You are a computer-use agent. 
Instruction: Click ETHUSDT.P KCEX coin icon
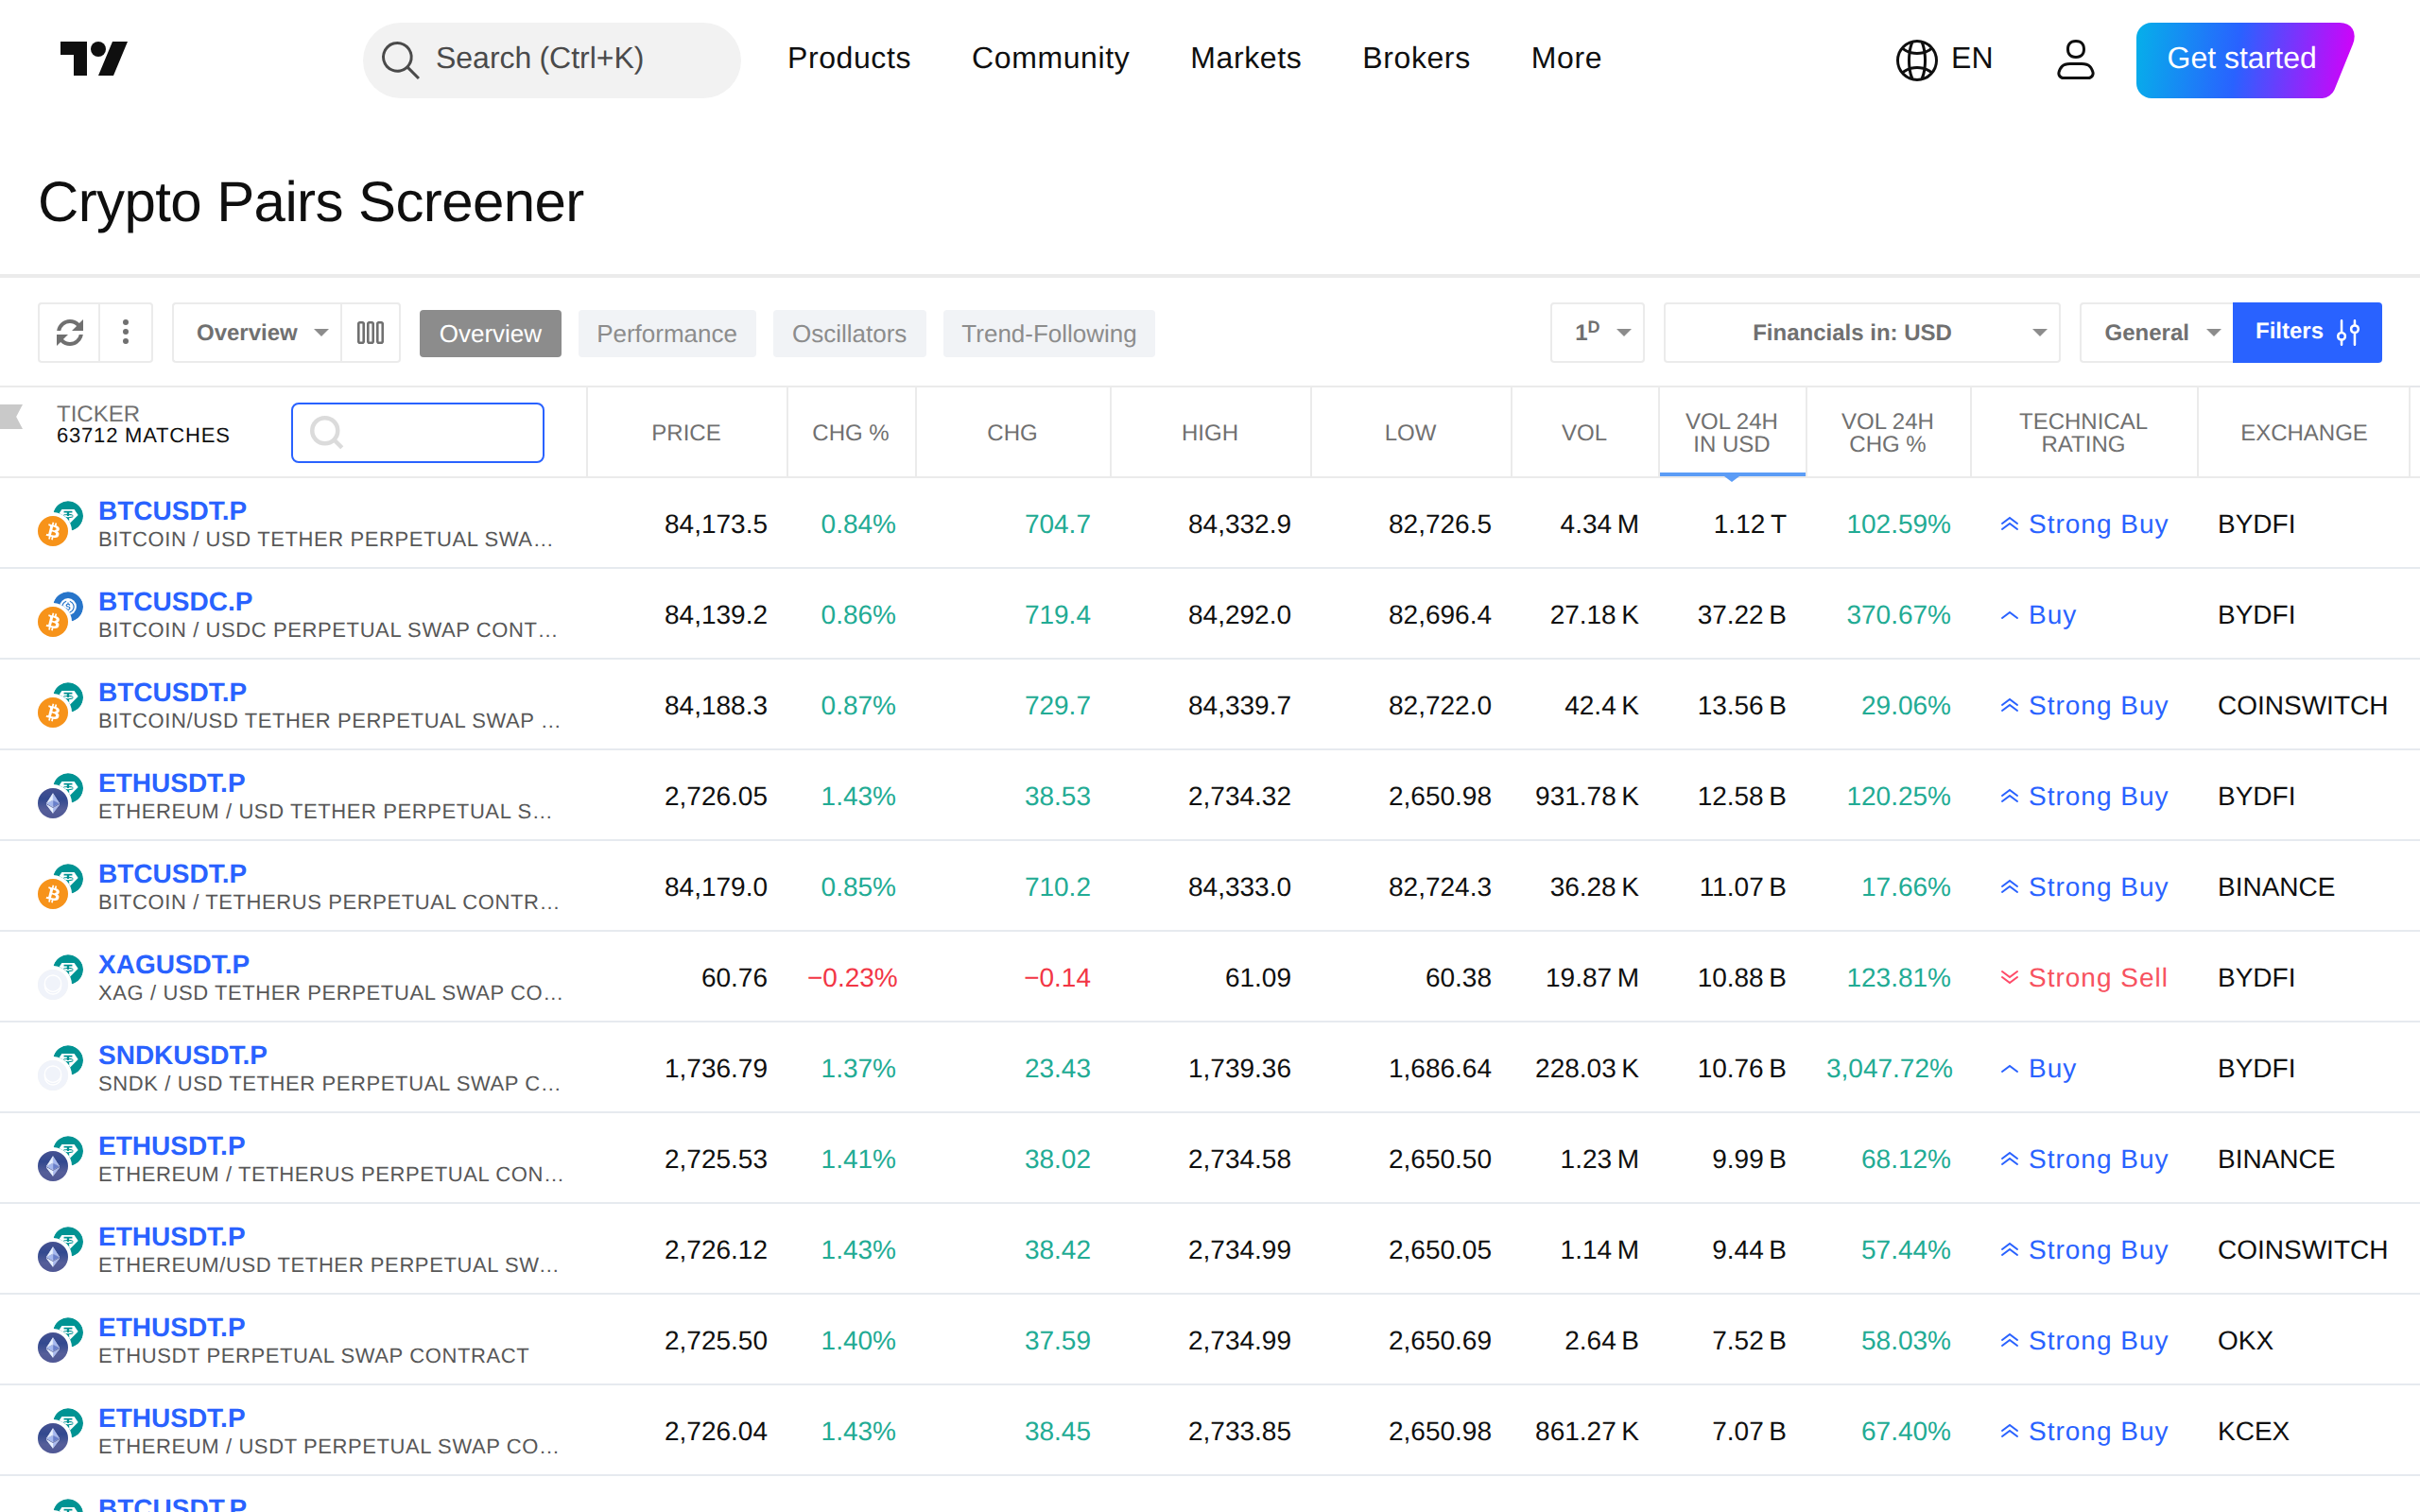point(59,1430)
